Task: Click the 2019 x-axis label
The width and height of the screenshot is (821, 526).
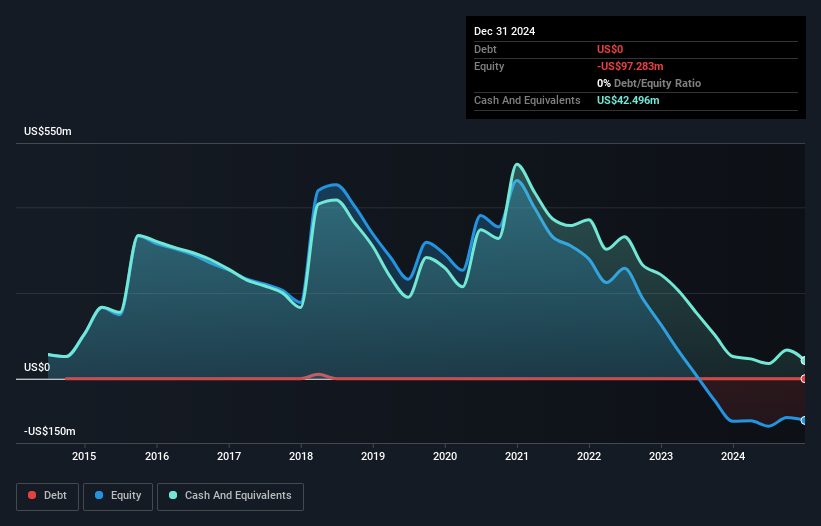Action: click(x=373, y=456)
